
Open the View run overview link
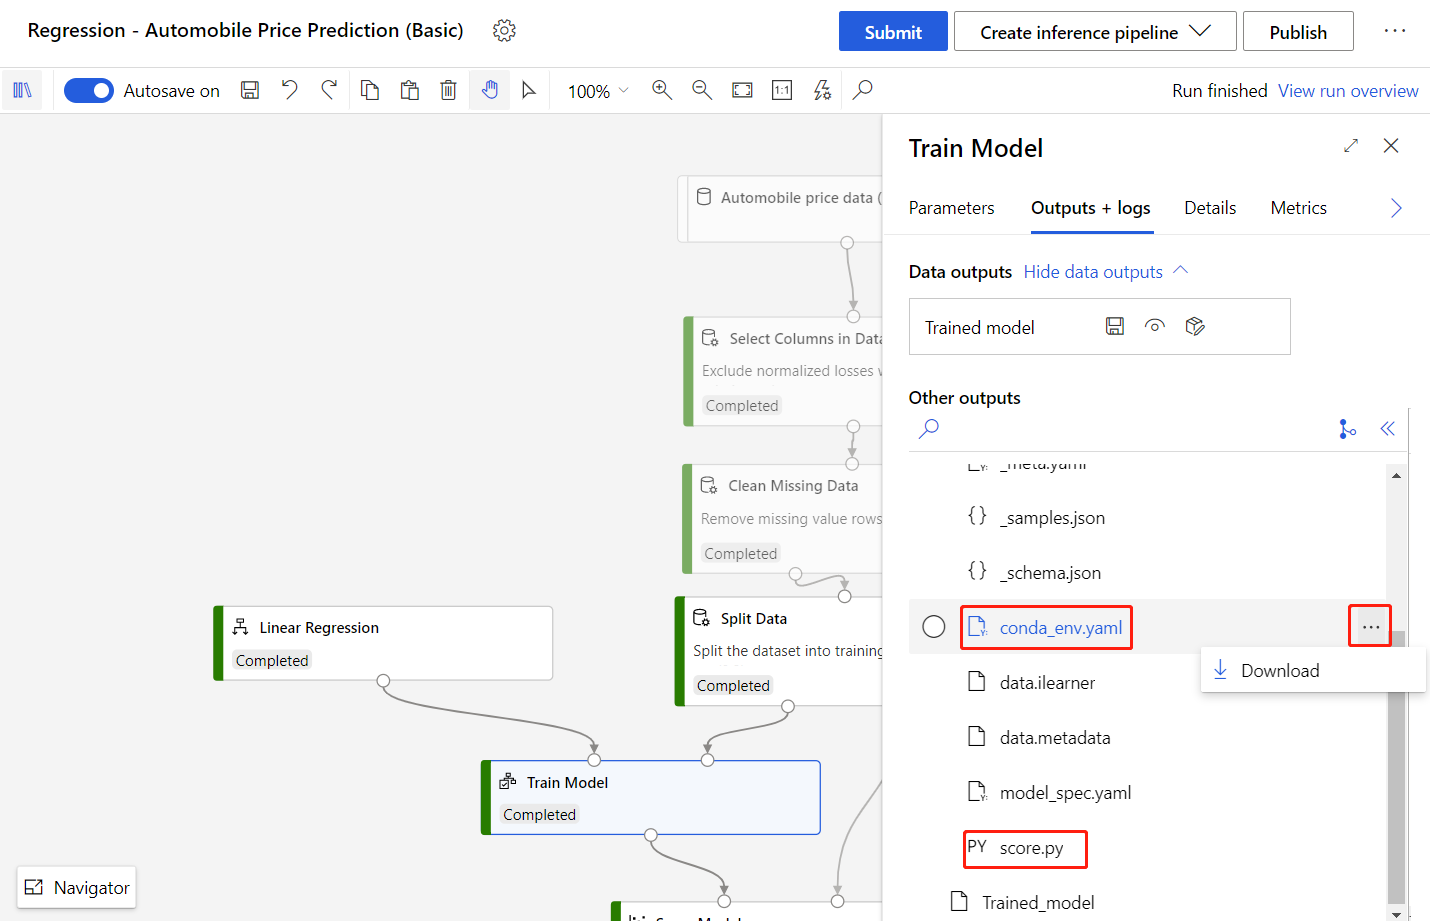pos(1348,91)
